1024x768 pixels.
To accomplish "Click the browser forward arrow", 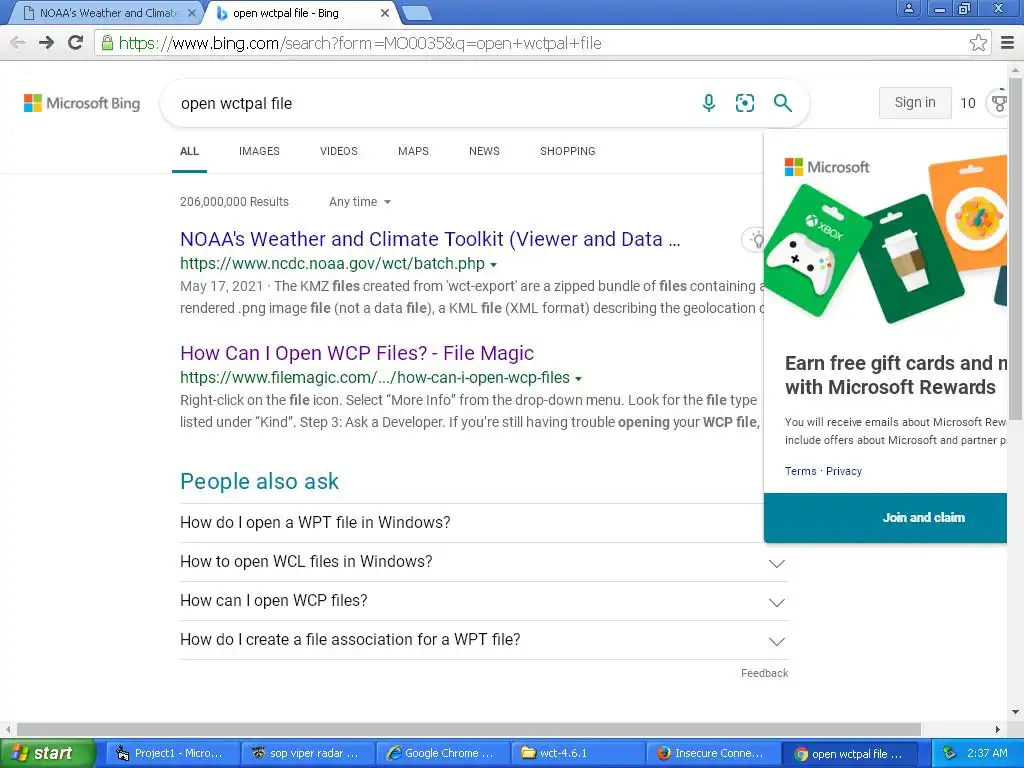I will tap(46, 43).
